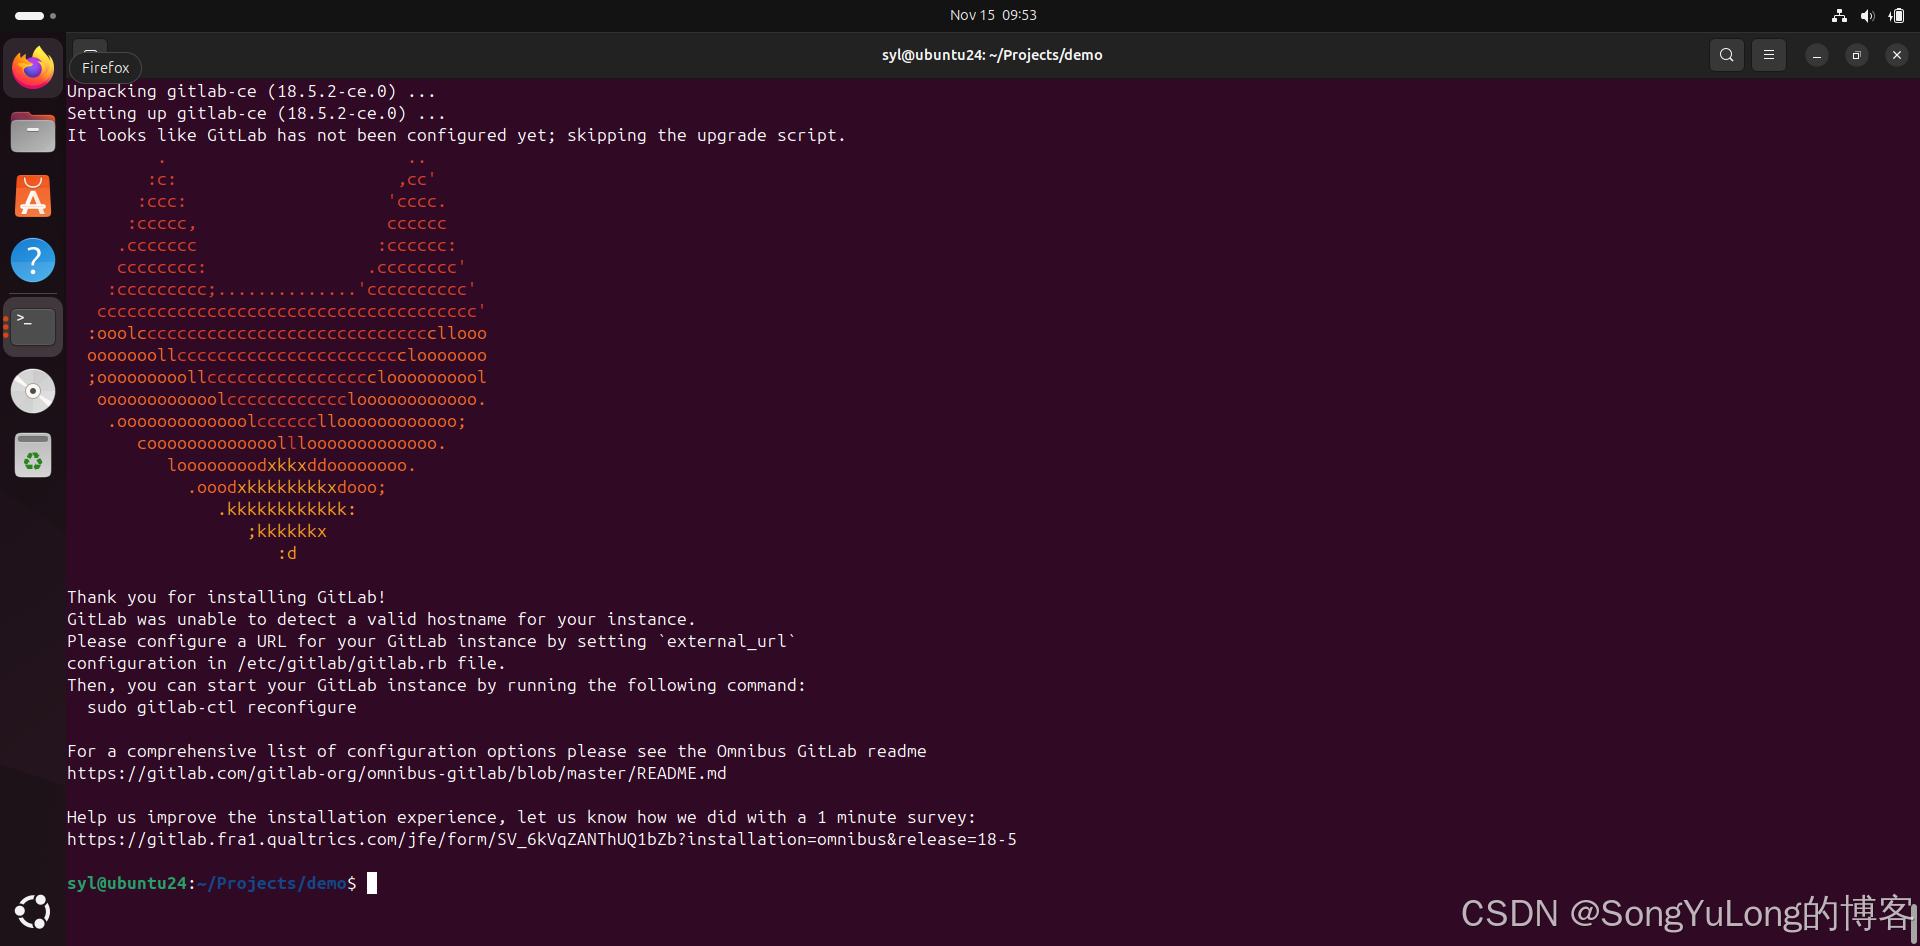Click the 'For a comprehensive list of configuration options' line
Image resolution: width=1920 pixels, height=946 pixels.
497,751
